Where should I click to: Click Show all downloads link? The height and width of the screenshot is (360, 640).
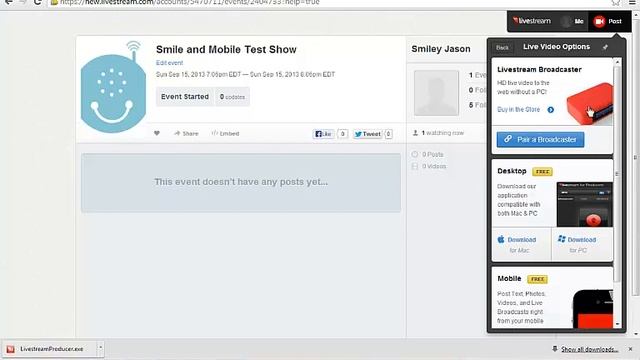589,349
